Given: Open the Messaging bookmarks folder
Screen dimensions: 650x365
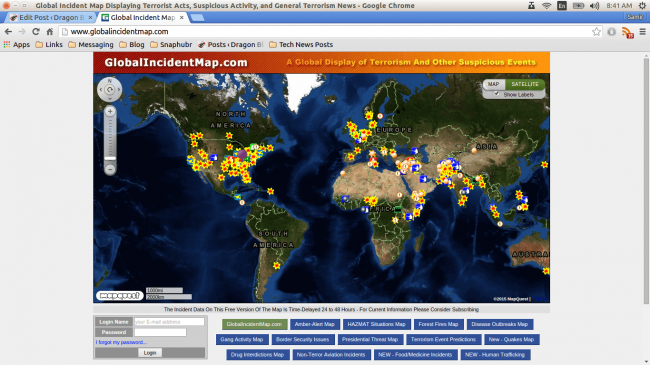Looking at the screenshot, I should click(91, 44).
